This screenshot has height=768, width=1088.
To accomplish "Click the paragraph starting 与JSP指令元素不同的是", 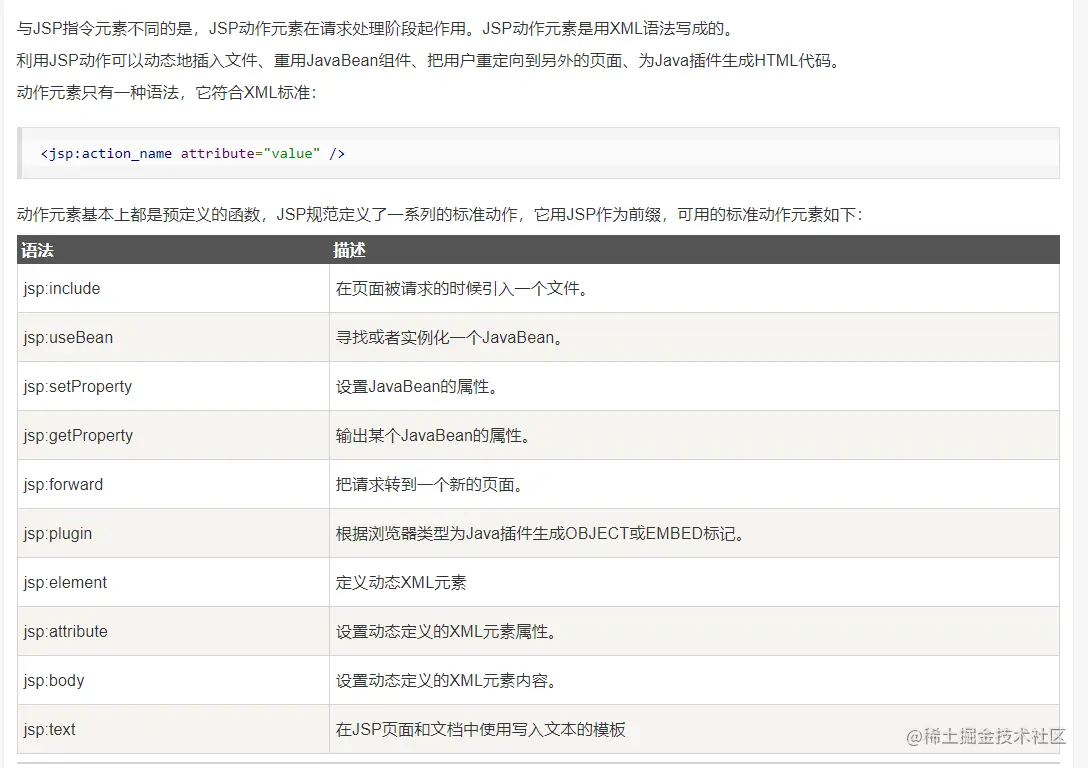I will point(375,28).
